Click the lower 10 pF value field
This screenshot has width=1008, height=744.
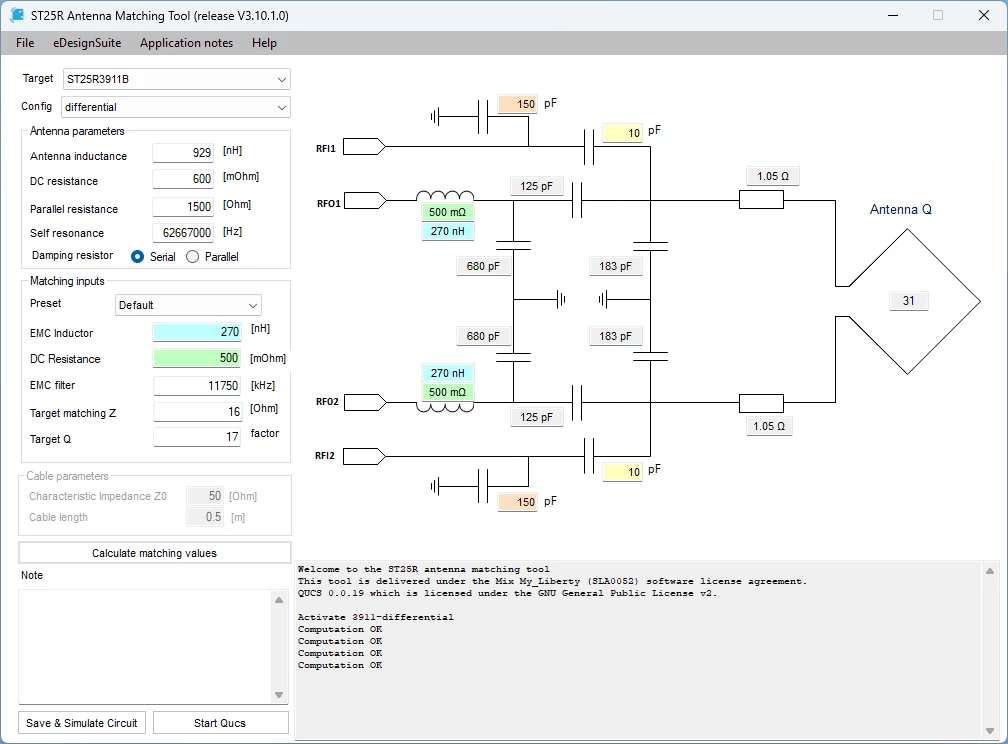[x=622, y=472]
